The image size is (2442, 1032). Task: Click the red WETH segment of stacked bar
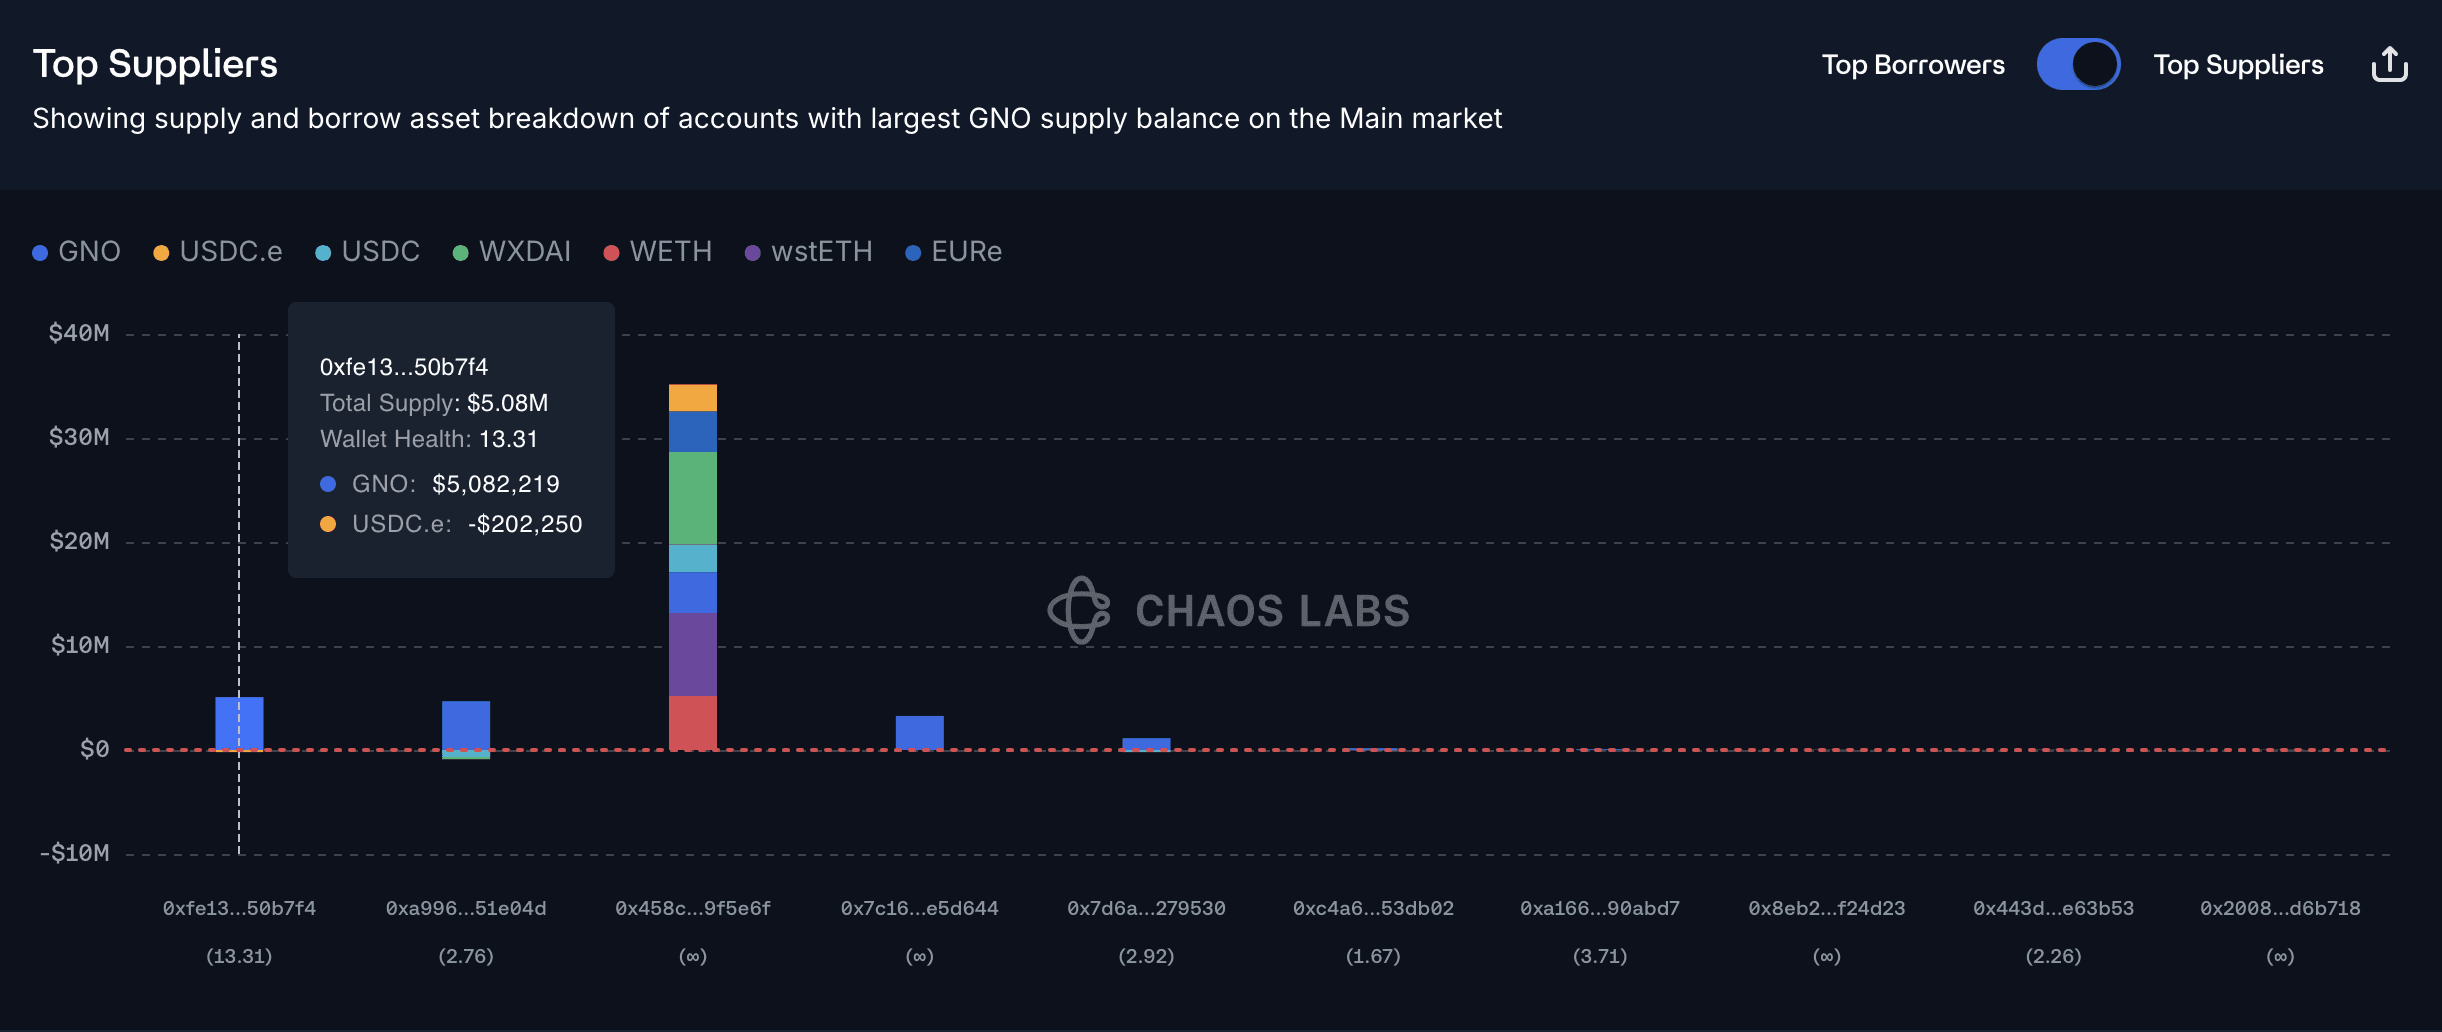693,722
